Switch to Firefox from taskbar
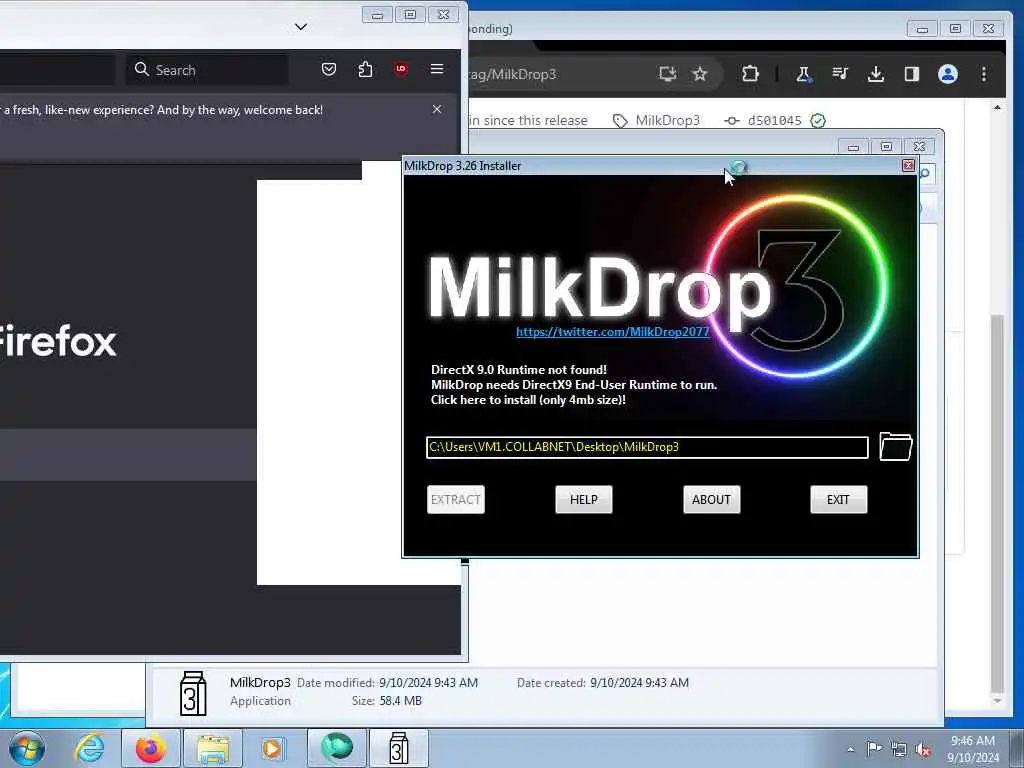 (x=151, y=748)
